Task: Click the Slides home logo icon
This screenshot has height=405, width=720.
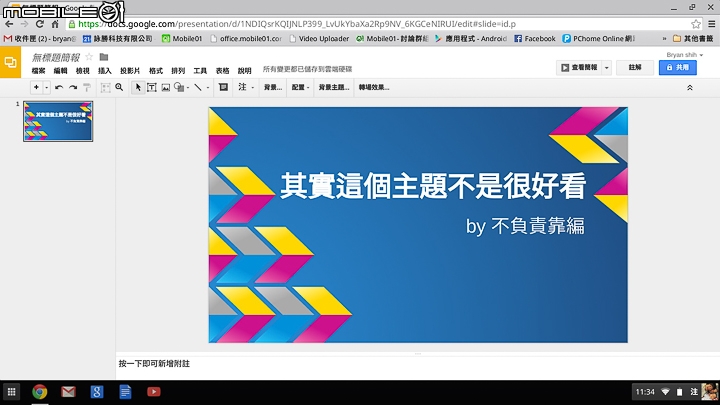Action: click(x=10, y=62)
